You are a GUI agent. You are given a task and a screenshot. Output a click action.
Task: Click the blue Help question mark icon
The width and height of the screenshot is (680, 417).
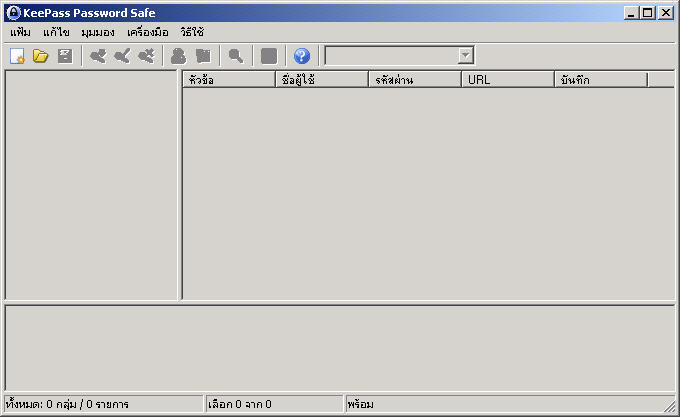tap(302, 56)
